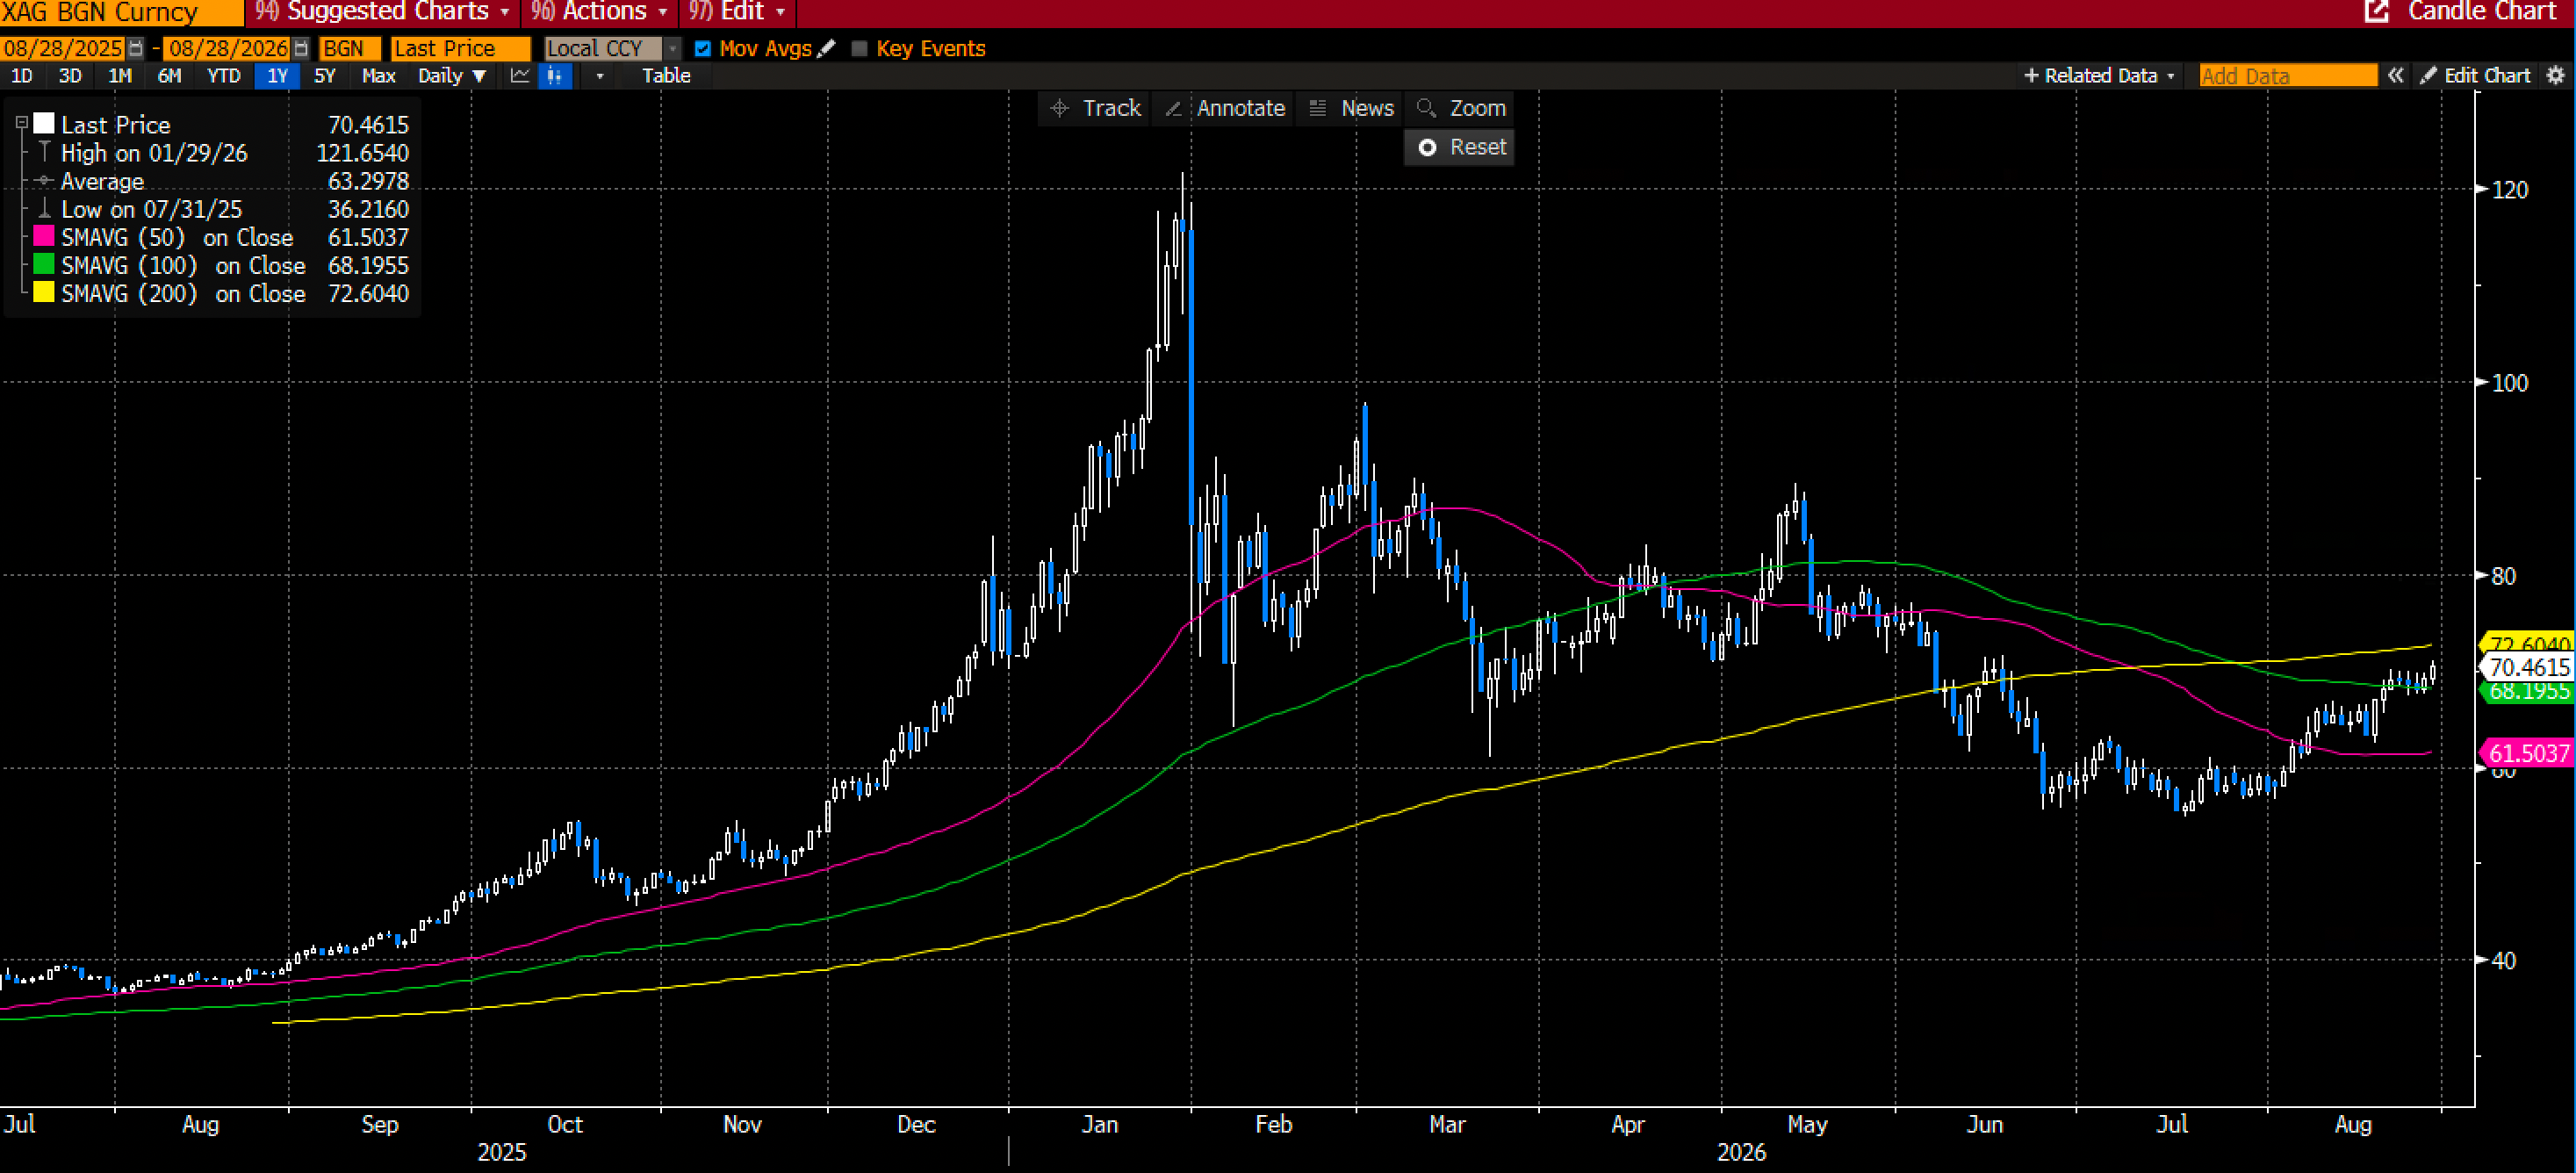Click the 61.5037 magenta axis label
This screenshot has height=1173, width=2576.
point(2529,753)
